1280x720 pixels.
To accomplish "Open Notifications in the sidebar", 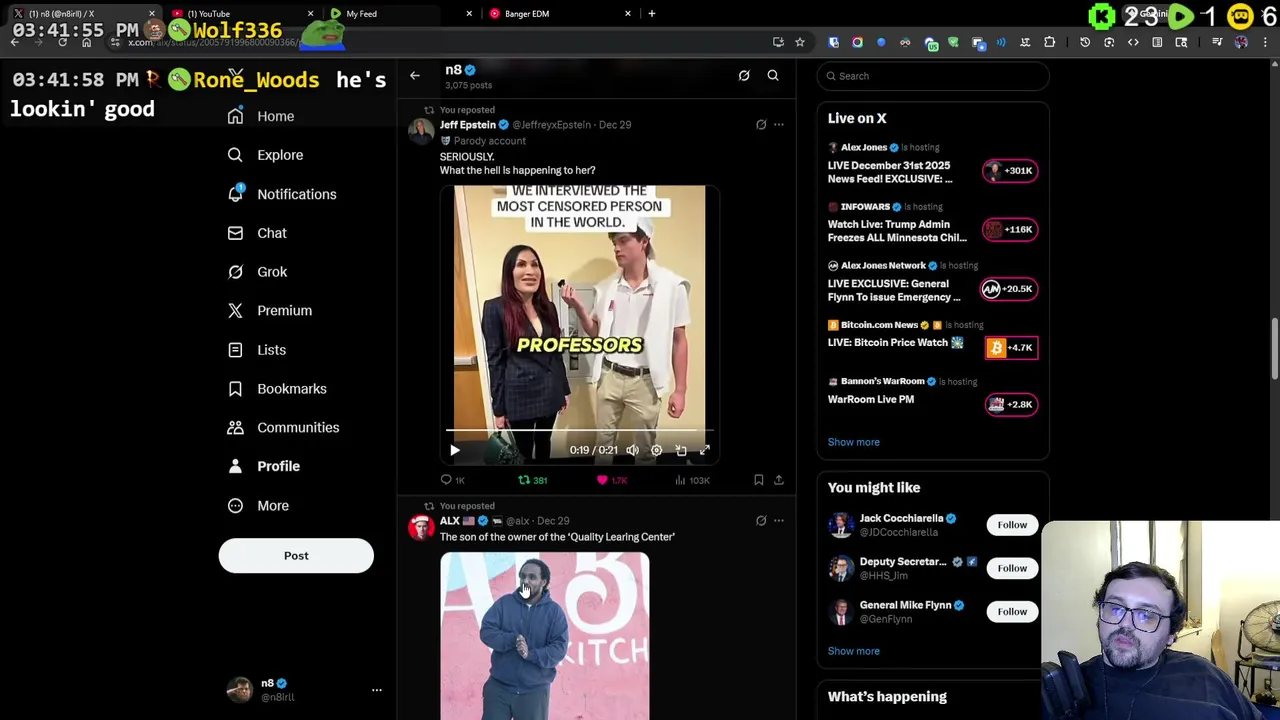I will [x=282, y=194].
